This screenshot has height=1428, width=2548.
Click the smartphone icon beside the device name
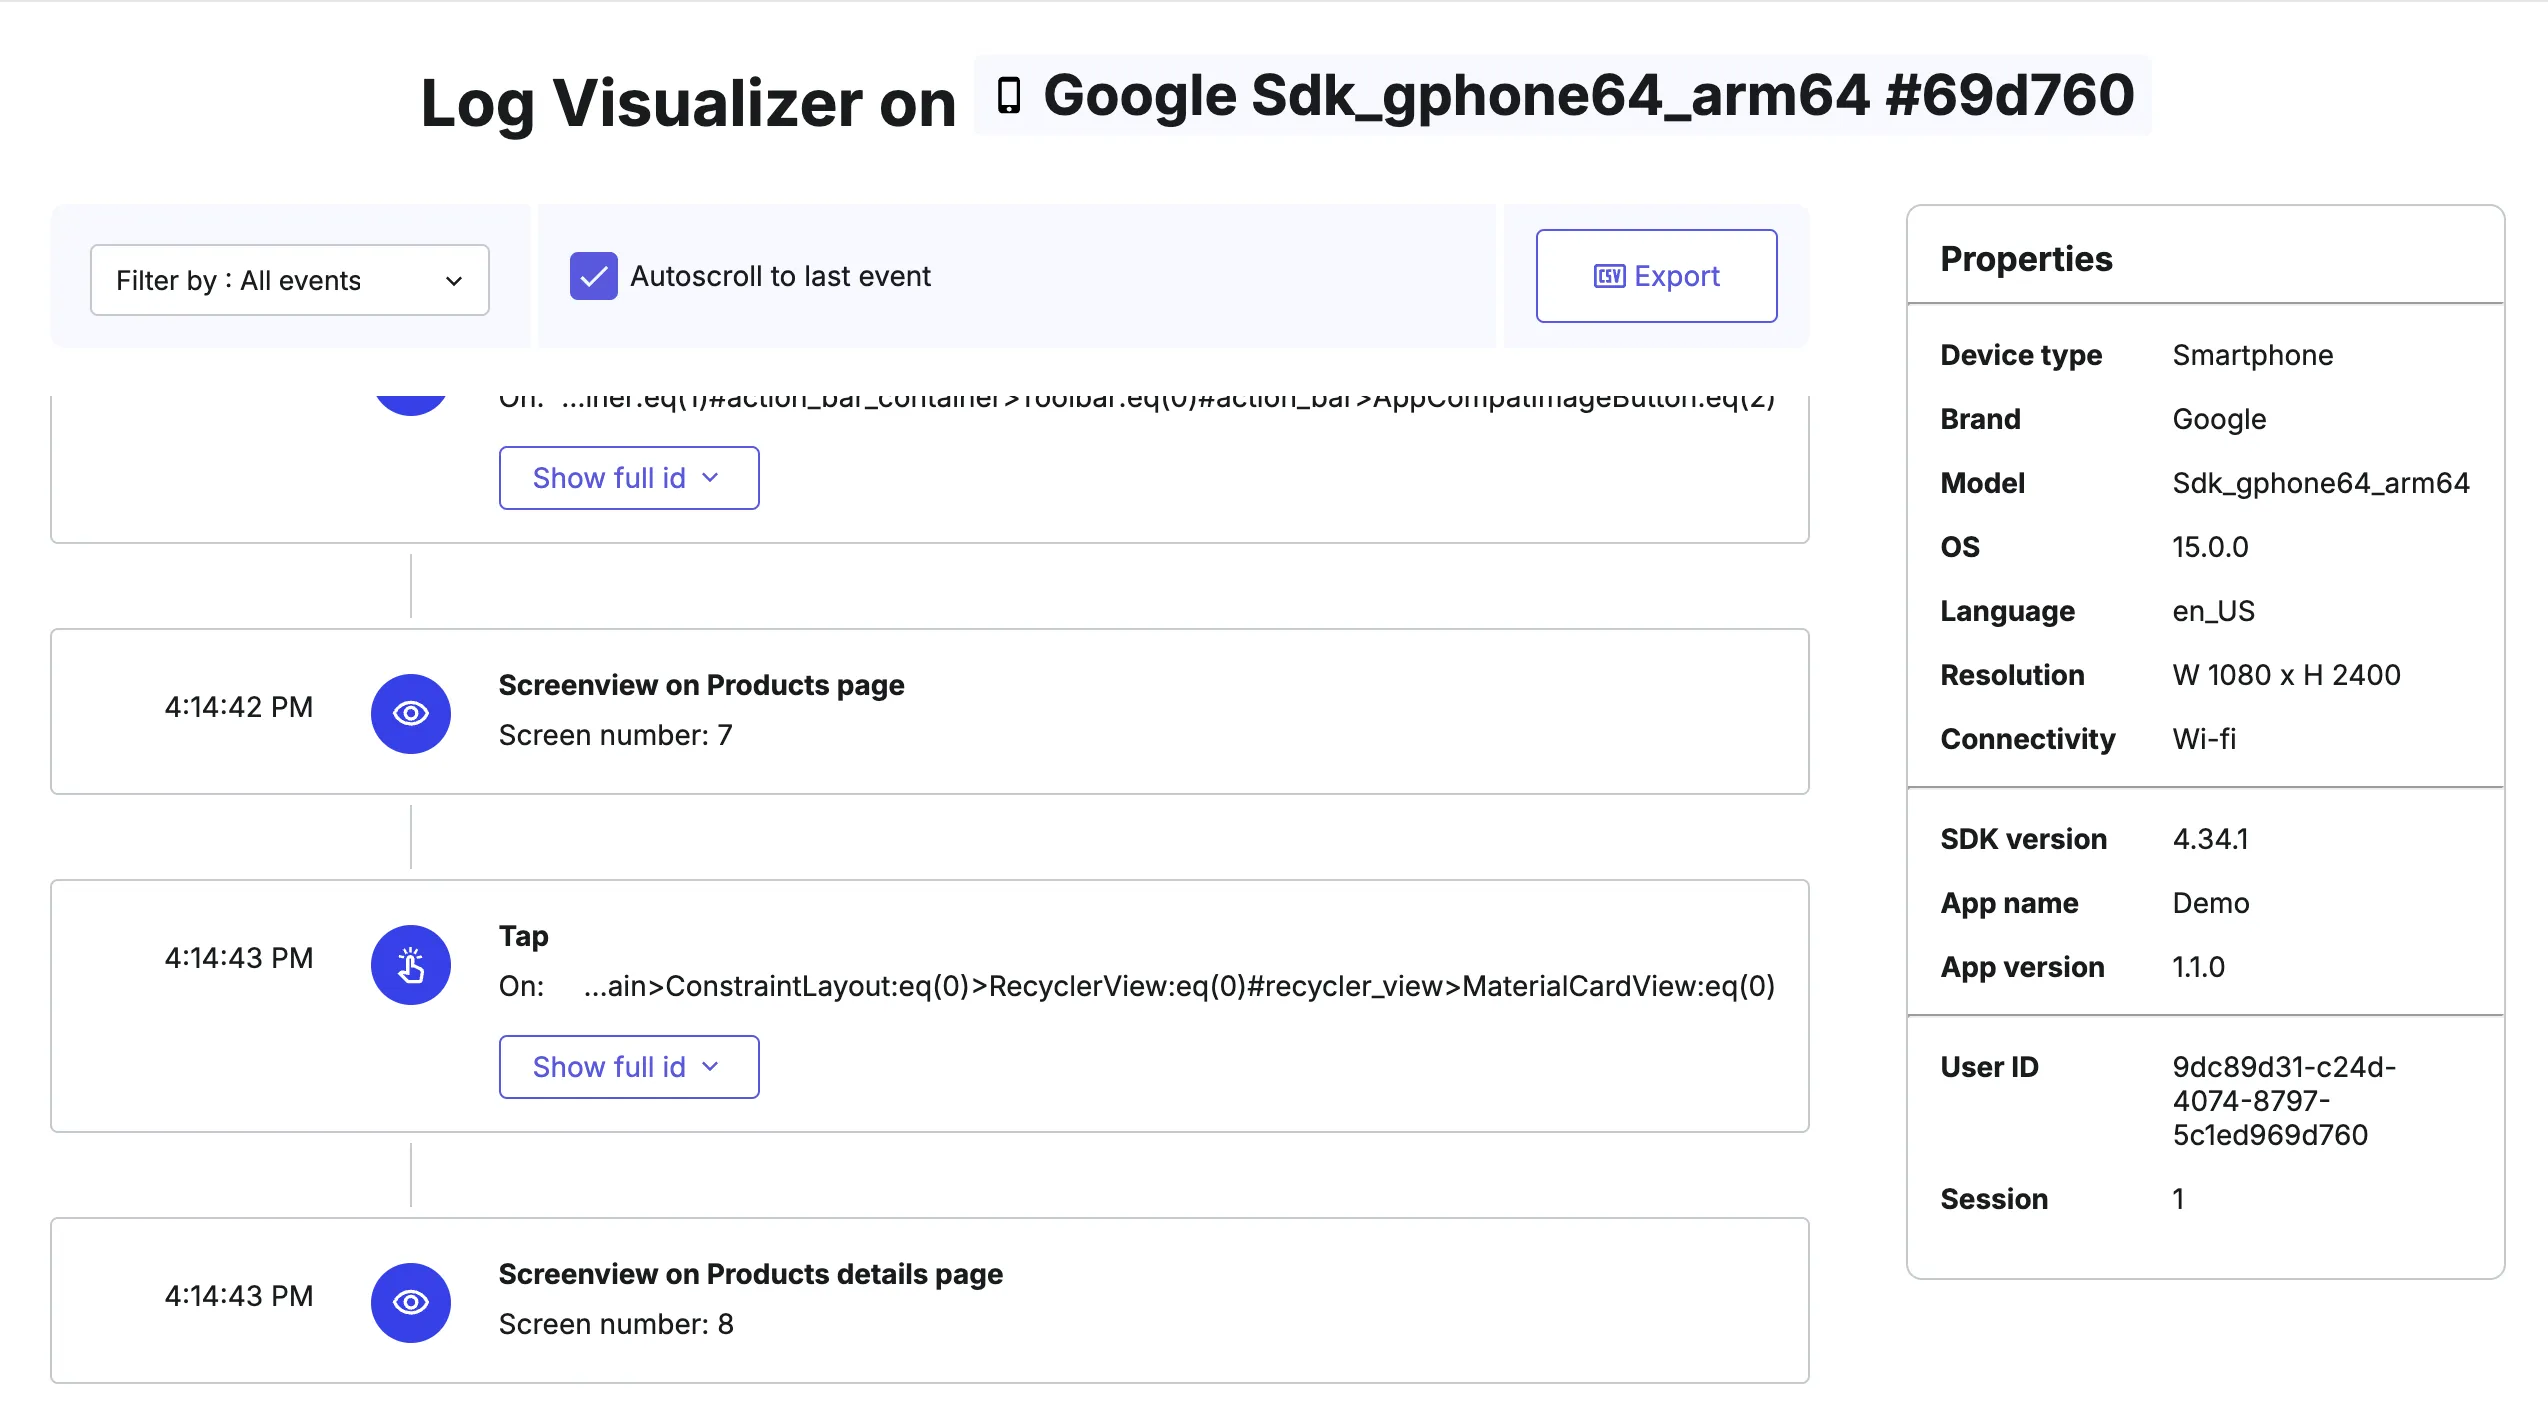point(1009,95)
